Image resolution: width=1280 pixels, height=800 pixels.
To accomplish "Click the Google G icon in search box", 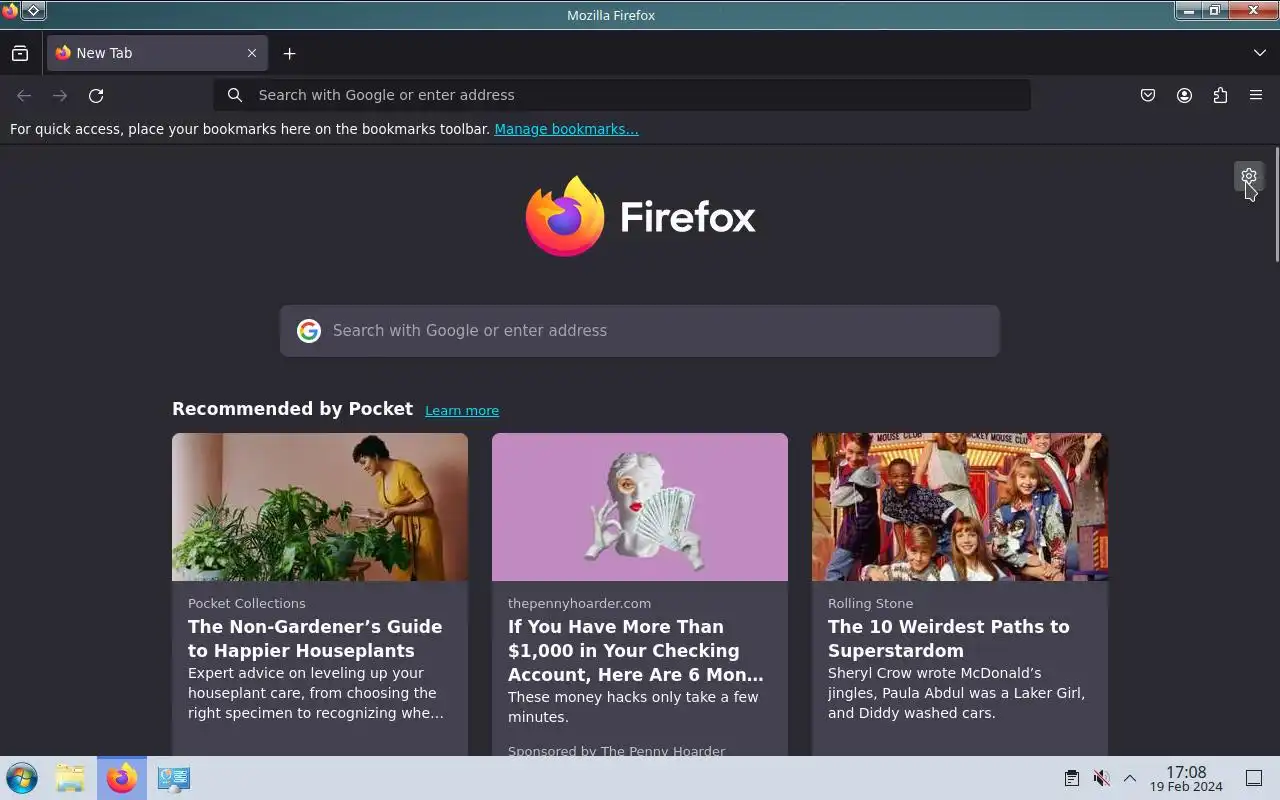I will tap(309, 331).
